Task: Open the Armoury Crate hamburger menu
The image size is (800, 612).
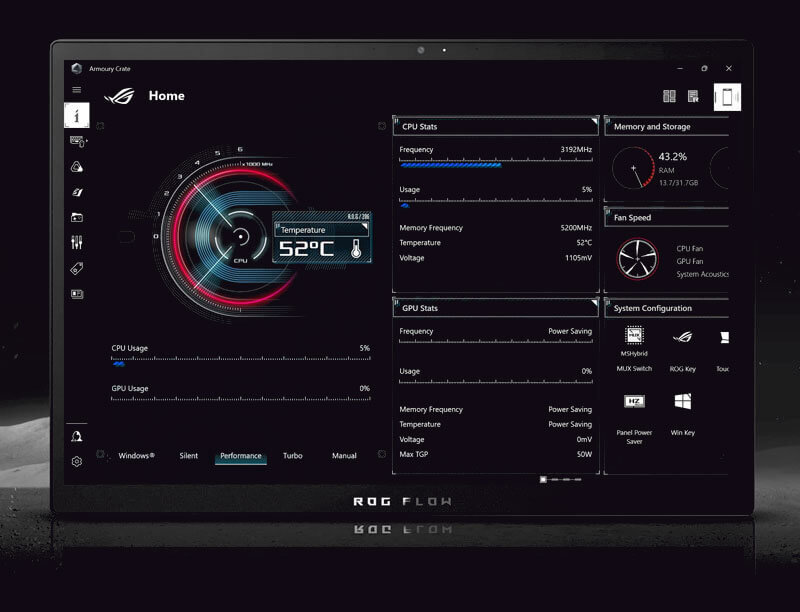Action: [77, 90]
